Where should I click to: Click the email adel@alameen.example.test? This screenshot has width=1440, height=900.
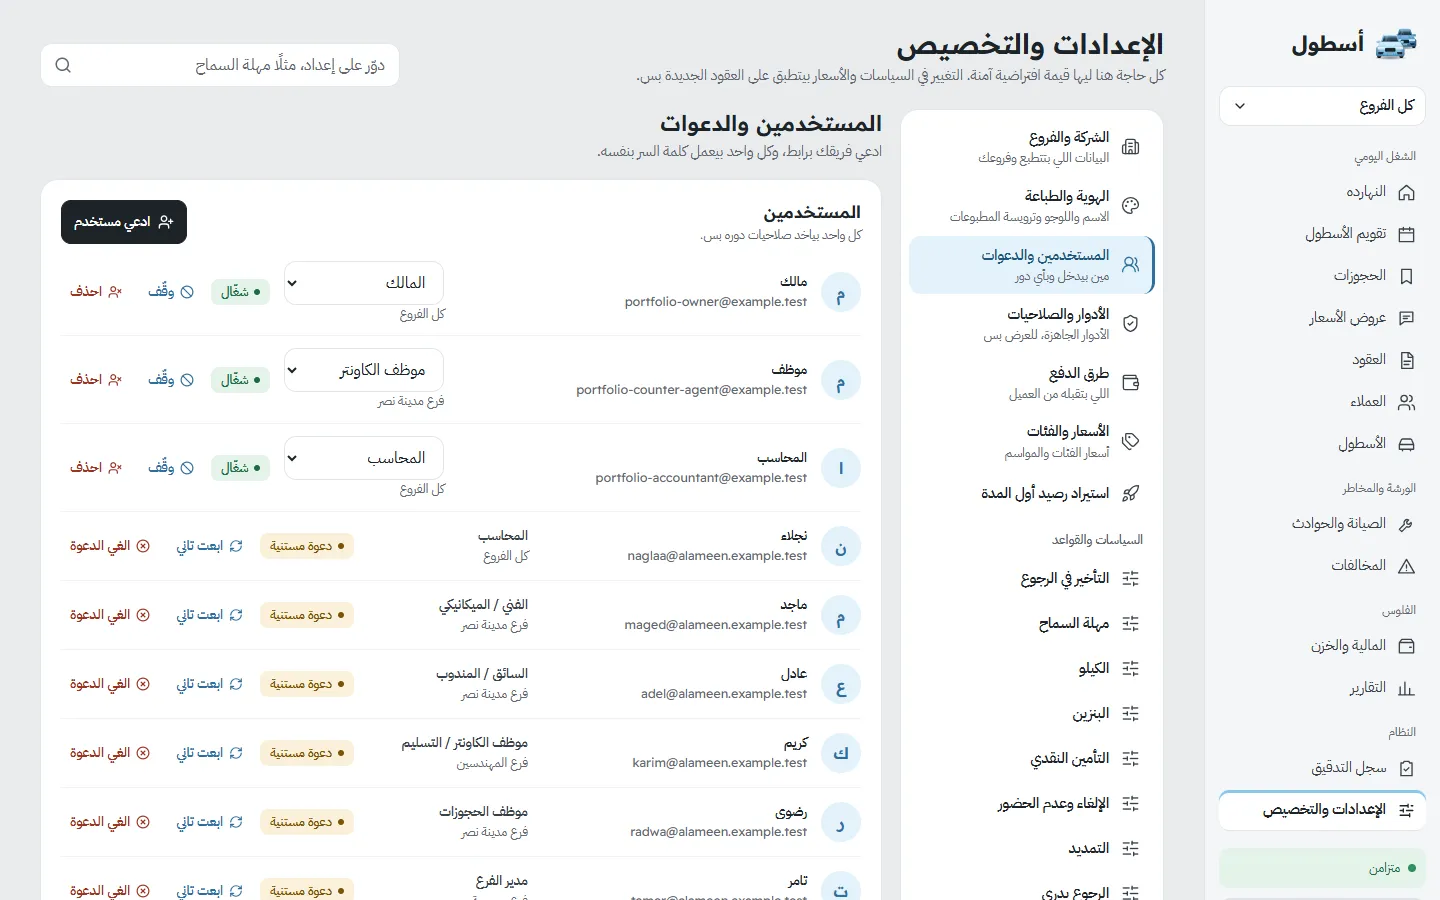pos(724,694)
